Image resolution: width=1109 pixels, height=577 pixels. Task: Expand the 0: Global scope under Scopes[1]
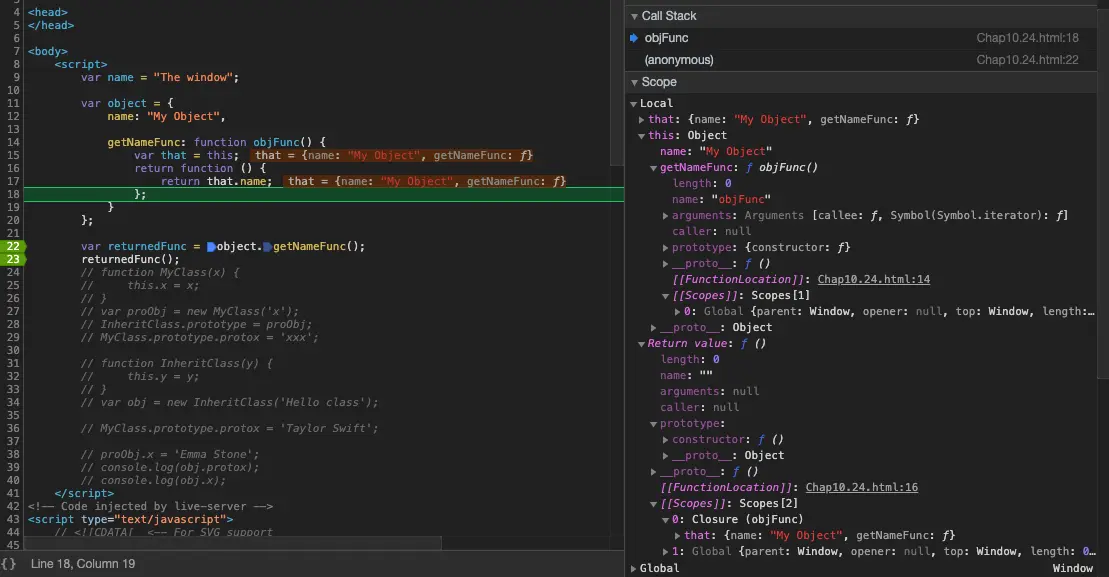(x=678, y=312)
